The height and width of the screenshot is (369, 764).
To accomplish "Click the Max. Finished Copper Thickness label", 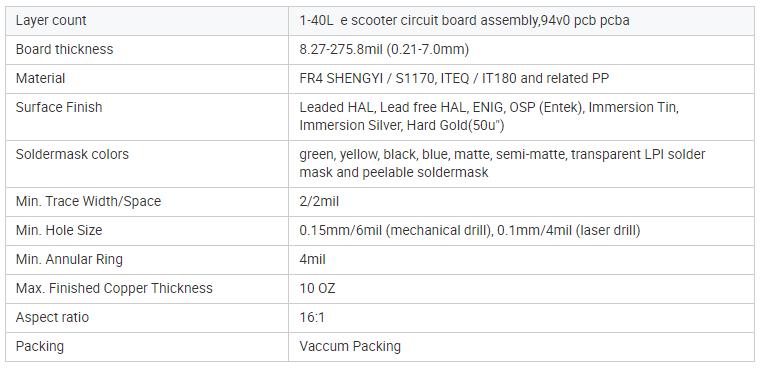I will click(114, 288).
